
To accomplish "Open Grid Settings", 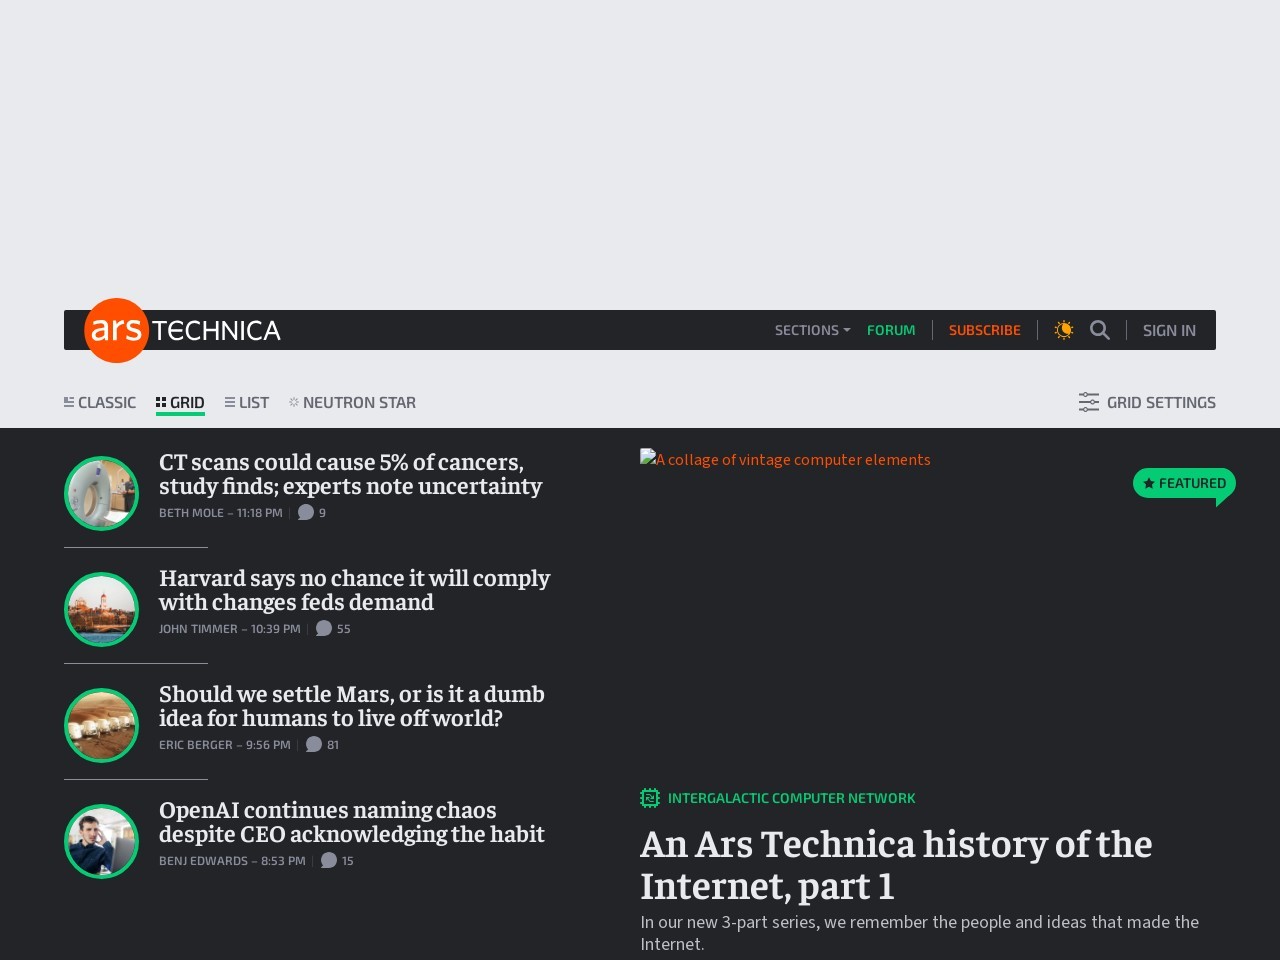I will coord(1147,402).
